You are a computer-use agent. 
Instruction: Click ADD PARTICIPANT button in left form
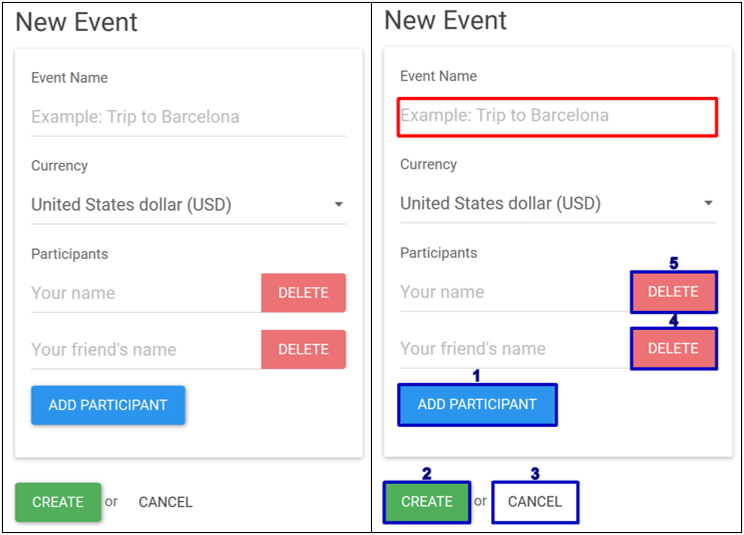pyautogui.click(x=108, y=405)
